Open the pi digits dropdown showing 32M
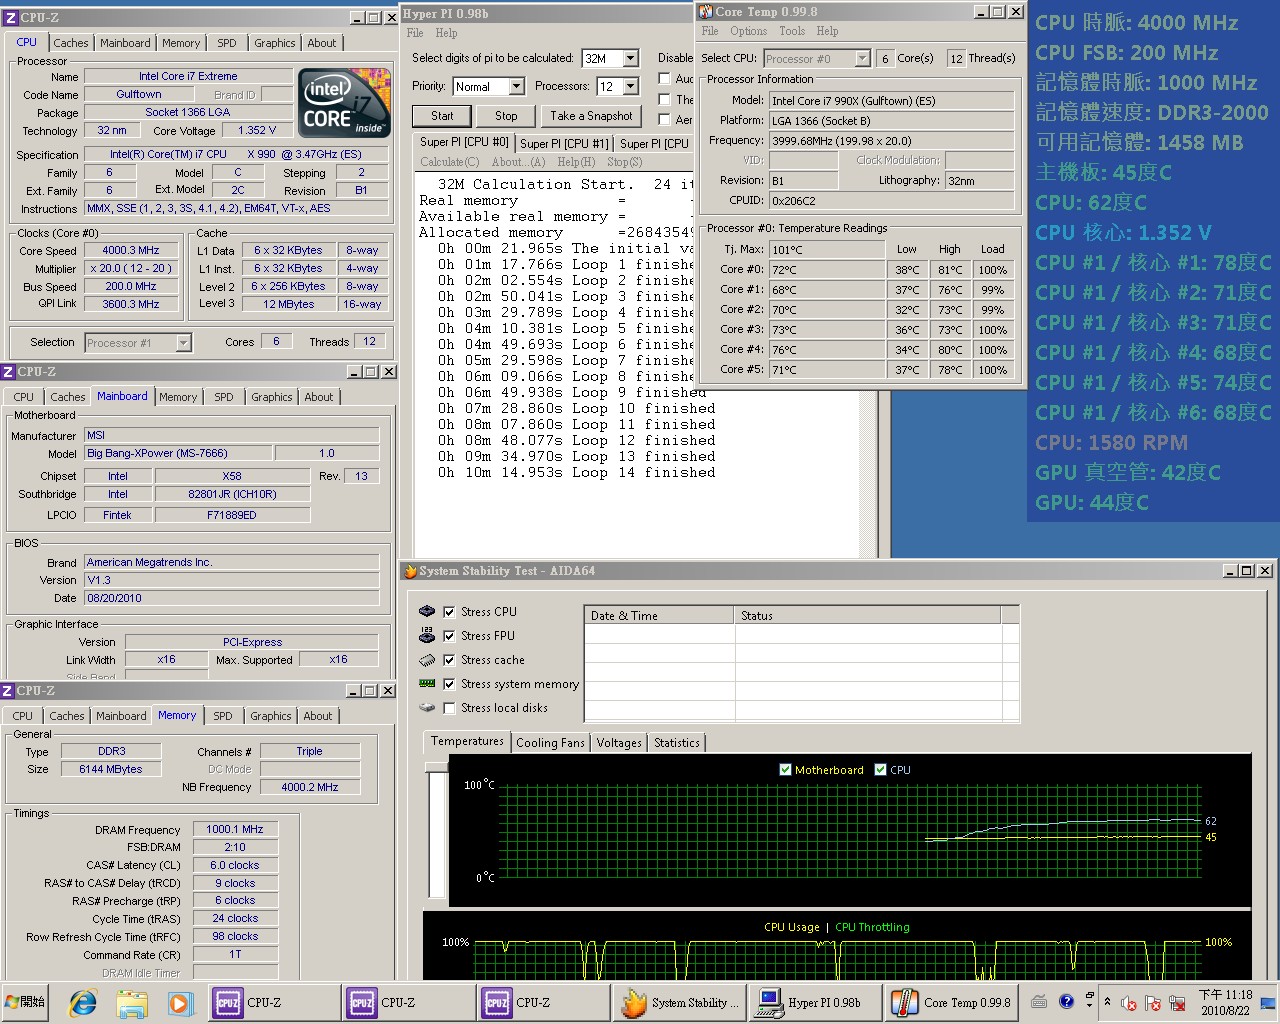 click(630, 59)
